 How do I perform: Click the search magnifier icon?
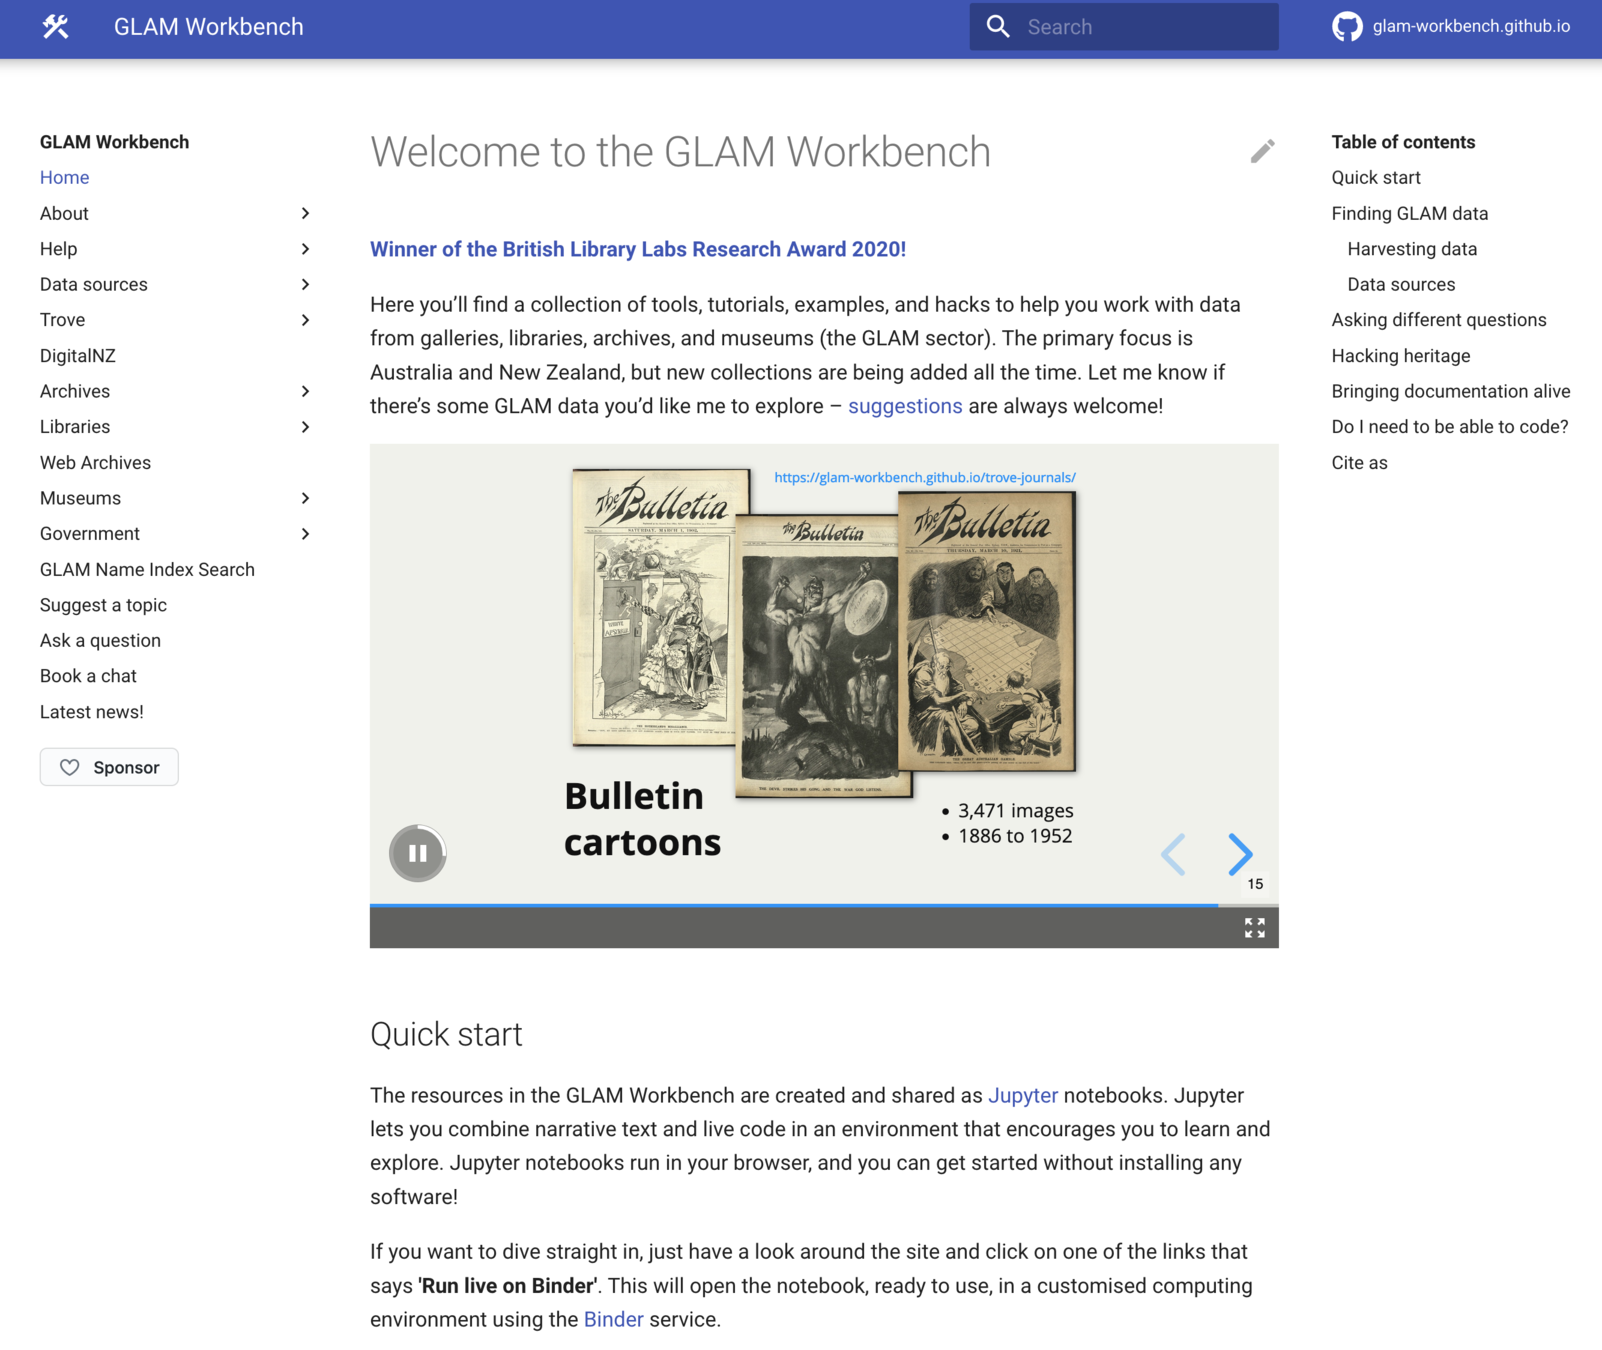[x=998, y=27]
